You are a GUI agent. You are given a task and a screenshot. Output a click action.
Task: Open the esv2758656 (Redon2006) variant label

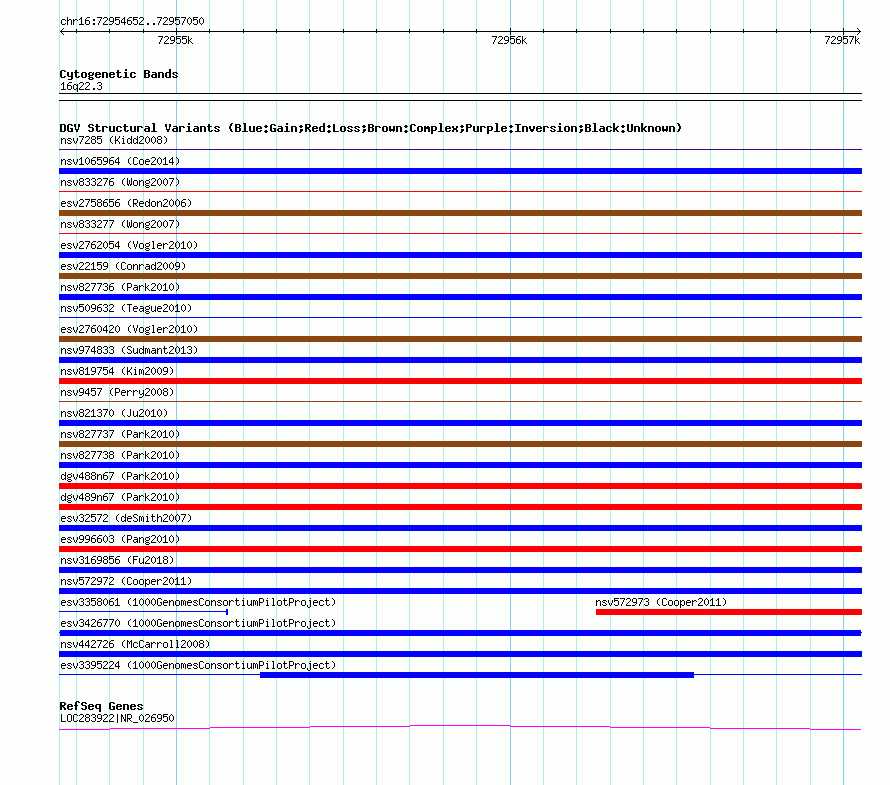126,203
